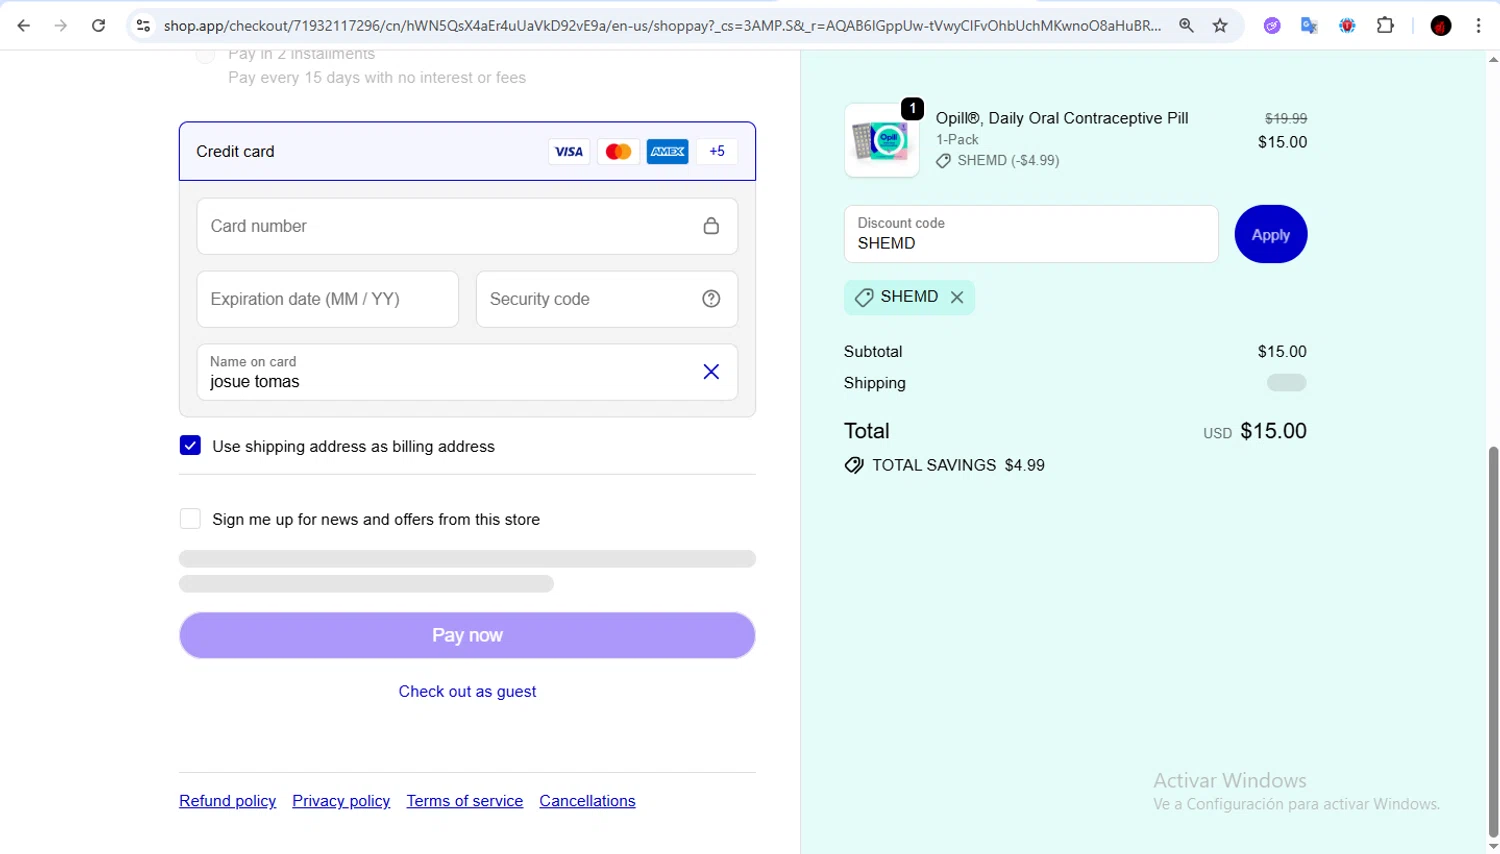The width and height of the screenshot is (1500, 854).
Task: Click the scrollbar up arrow
Action: pyautogui.click(x=1493, y=60)
